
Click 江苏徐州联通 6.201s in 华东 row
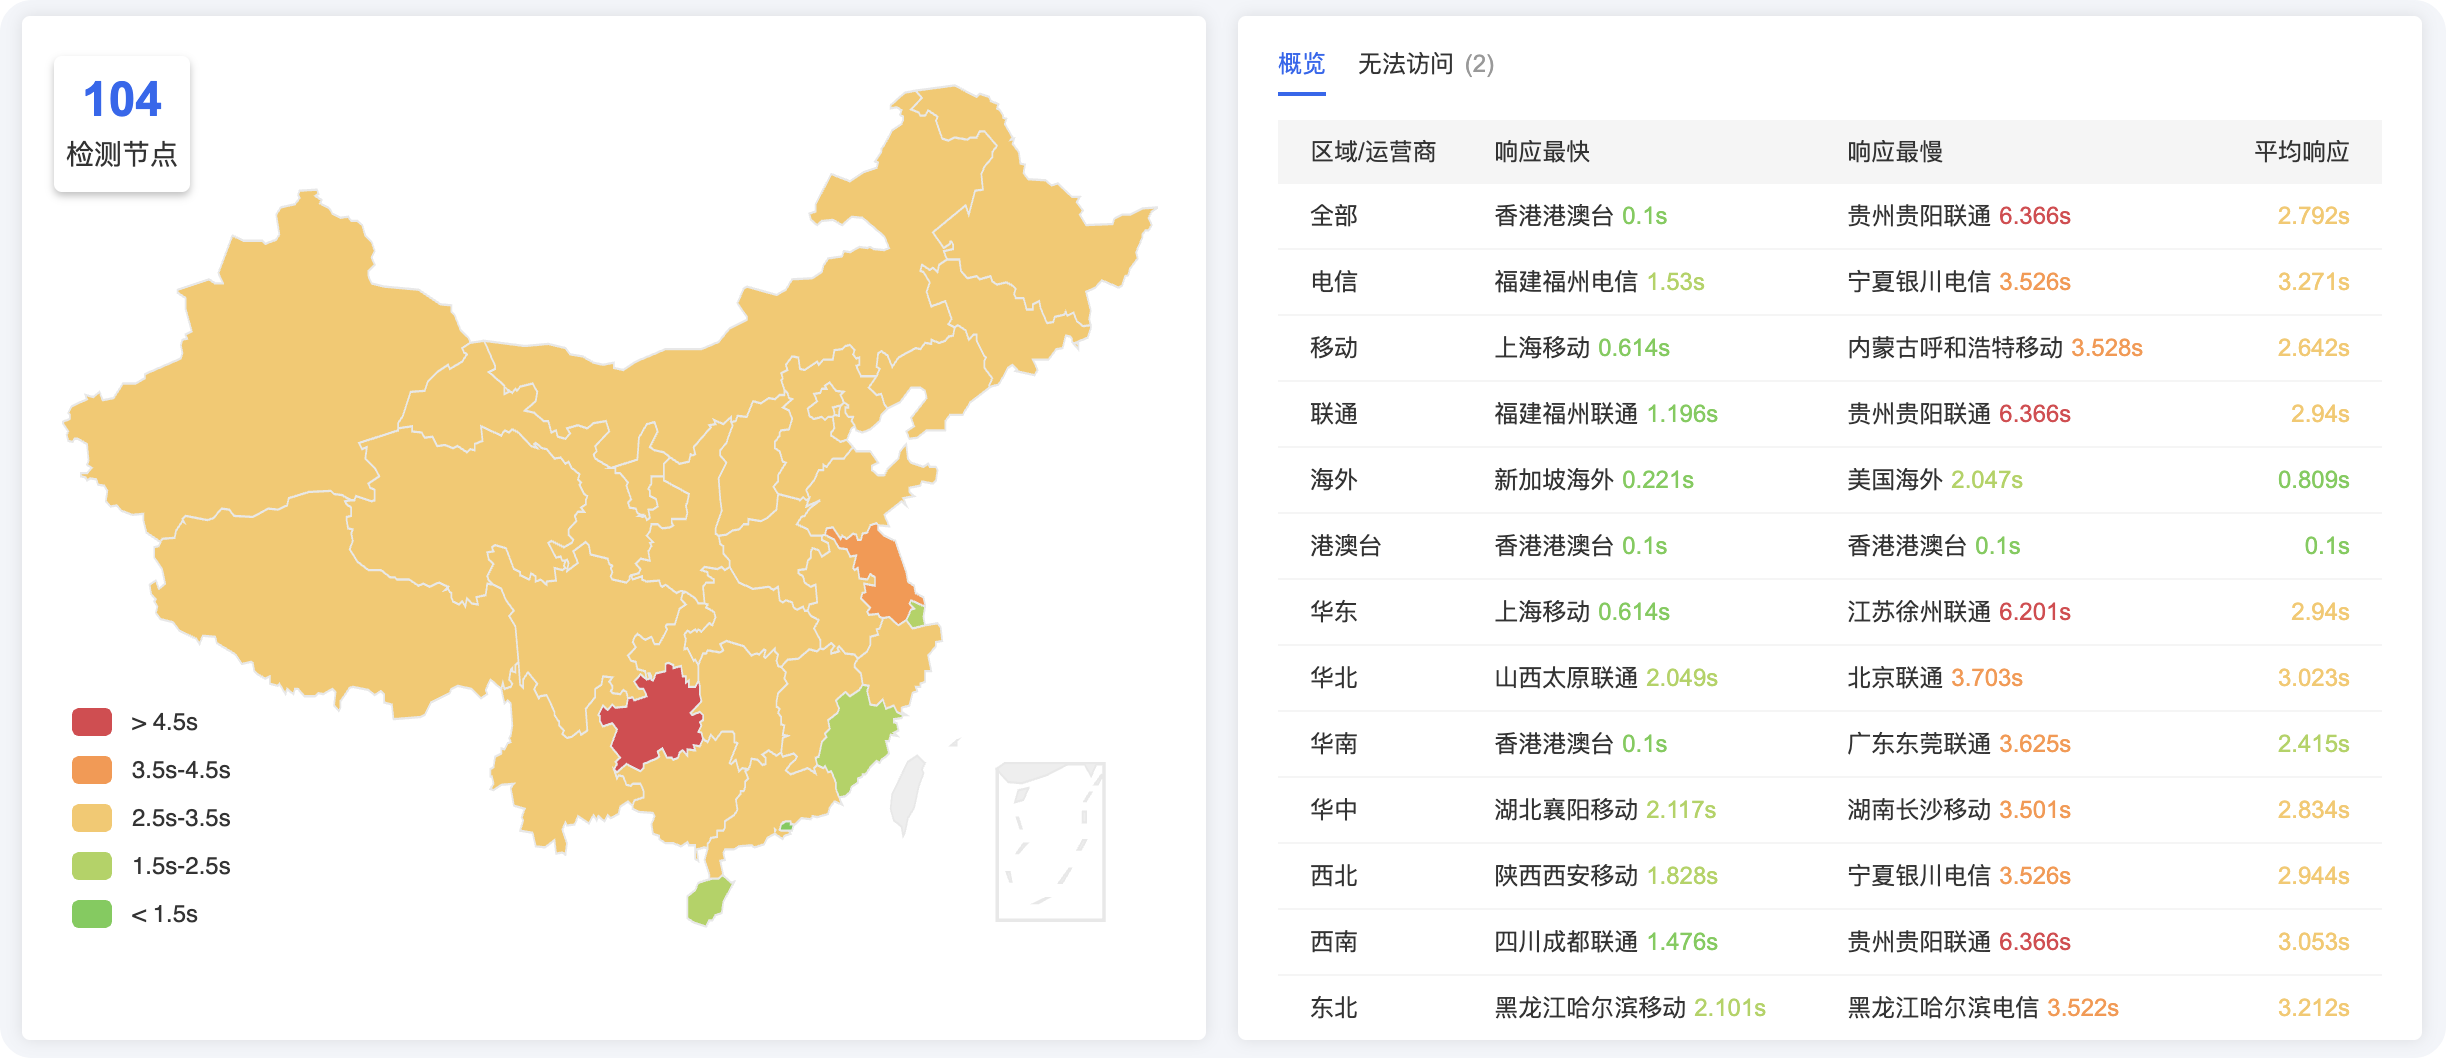pyautogui.click(x=1959, y=612)
